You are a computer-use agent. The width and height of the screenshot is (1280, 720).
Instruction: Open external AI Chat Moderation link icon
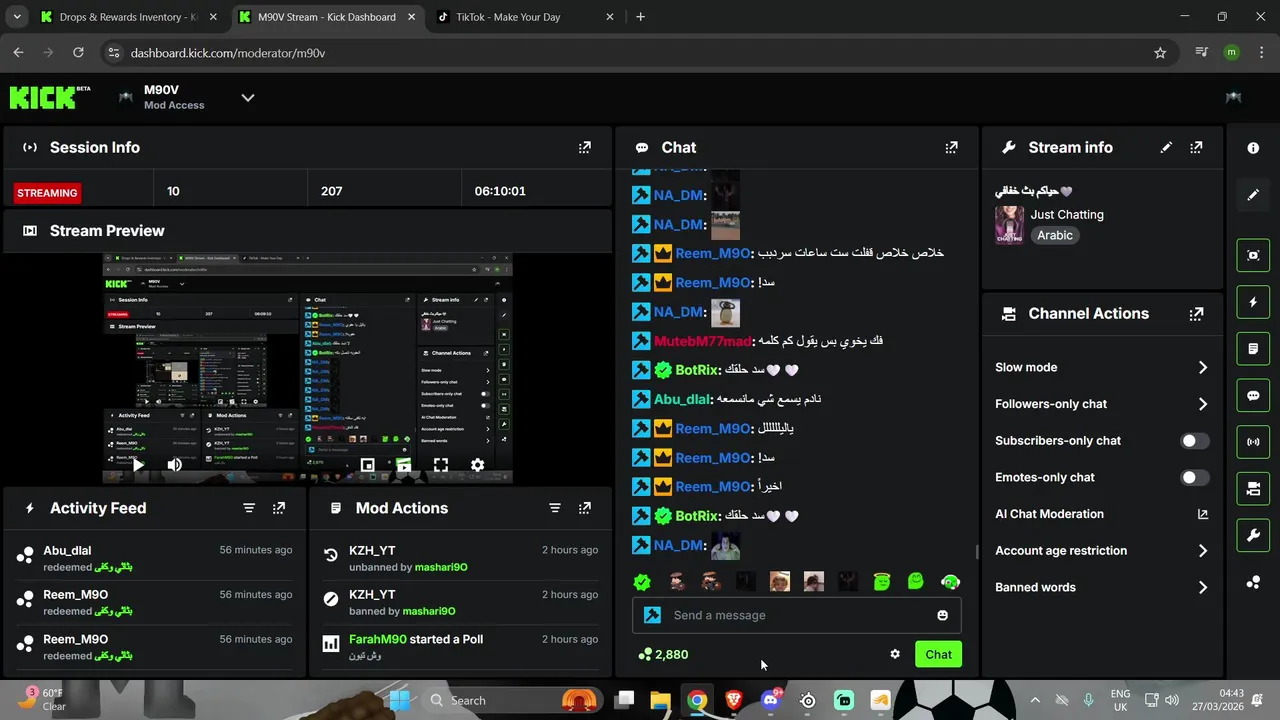pos(1203,514)
